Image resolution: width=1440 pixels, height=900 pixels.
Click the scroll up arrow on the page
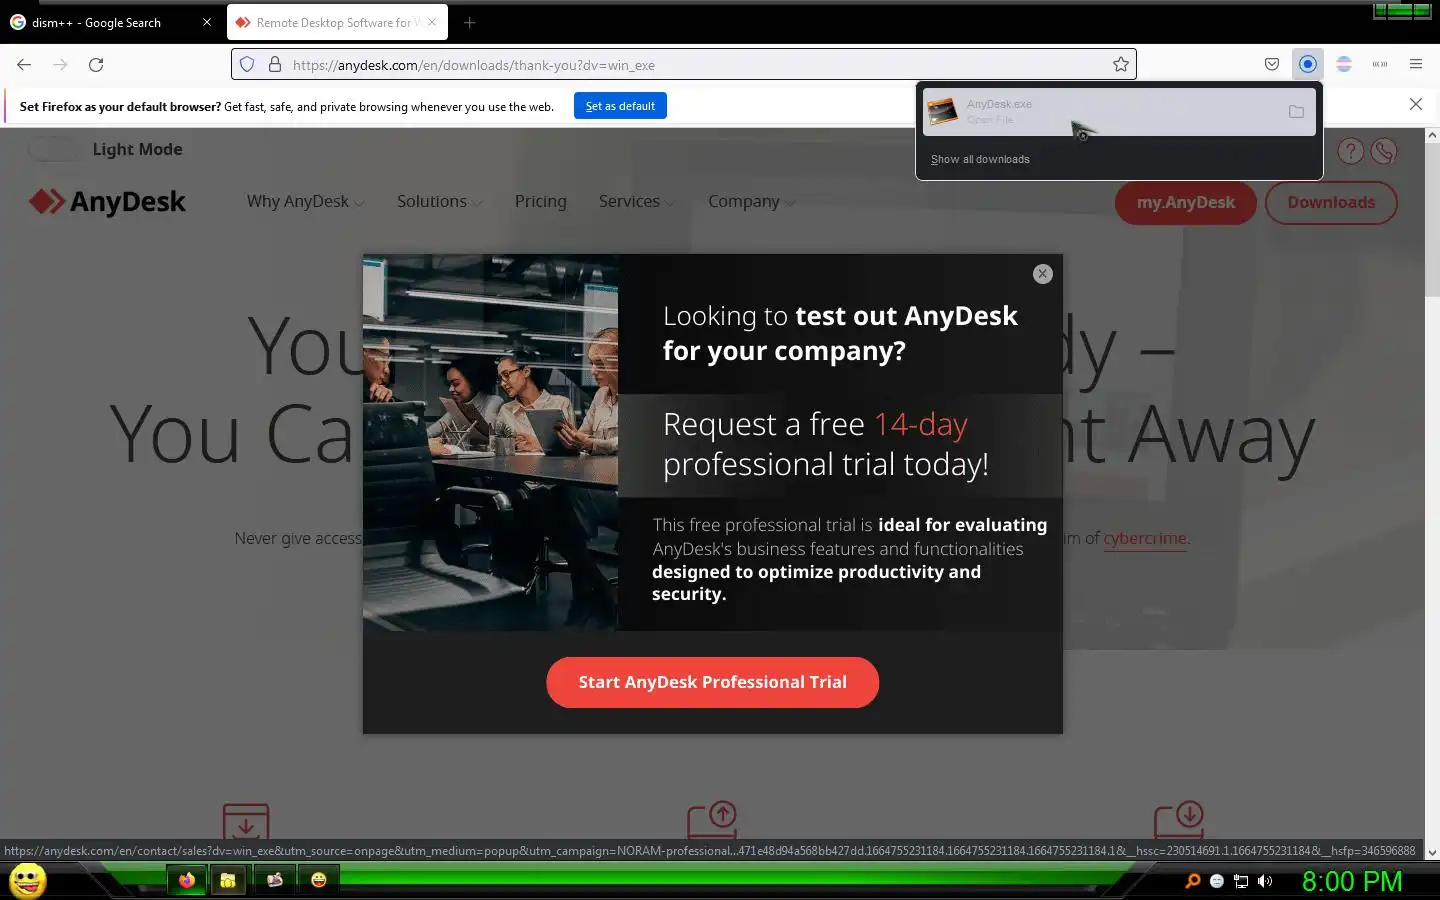coord(1432,135)
